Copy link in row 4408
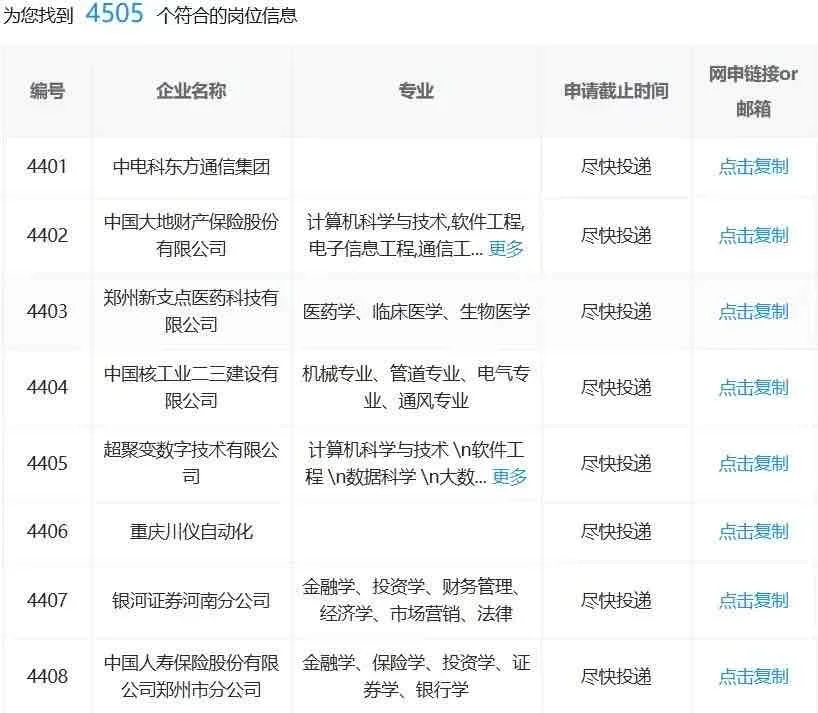The height and width of the screenshot is (713, 818). (753, 677)
